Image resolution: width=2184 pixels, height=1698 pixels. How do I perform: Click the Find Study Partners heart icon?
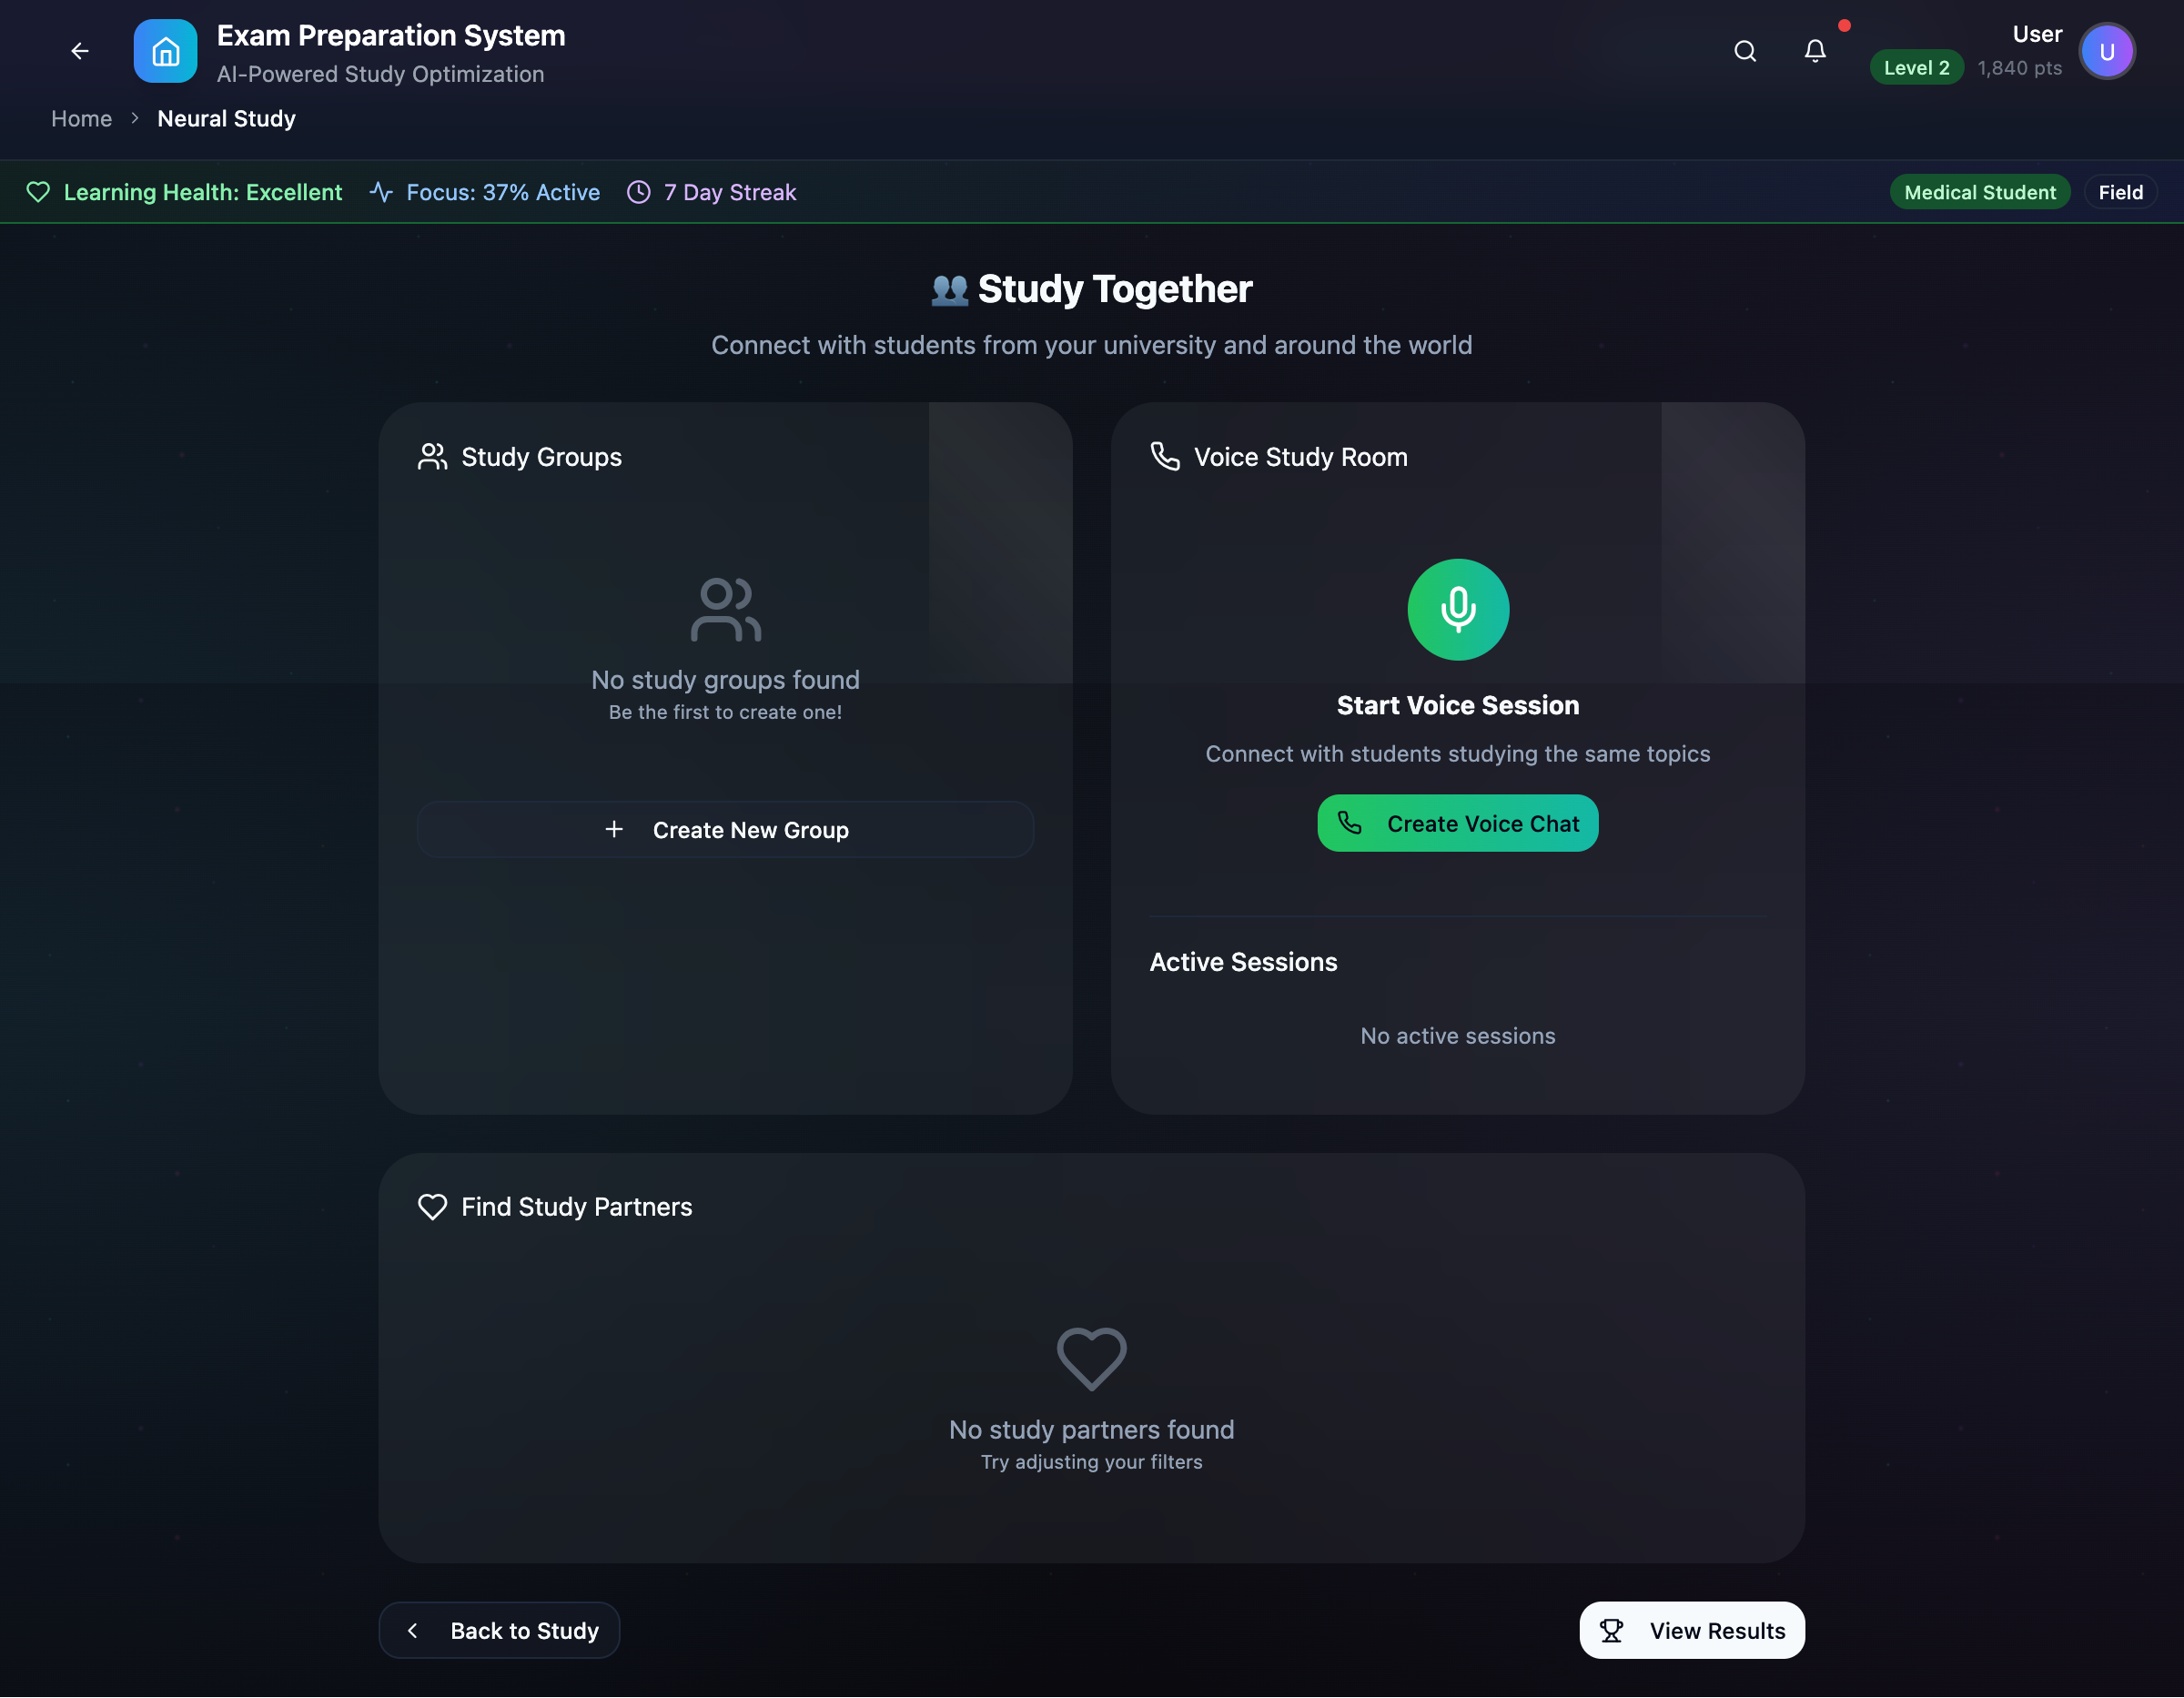pos(432,1207)
